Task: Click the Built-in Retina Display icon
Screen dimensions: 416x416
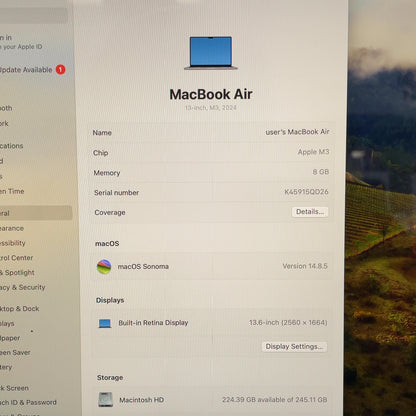Action: pyautogui.click(x=105, y=323)
